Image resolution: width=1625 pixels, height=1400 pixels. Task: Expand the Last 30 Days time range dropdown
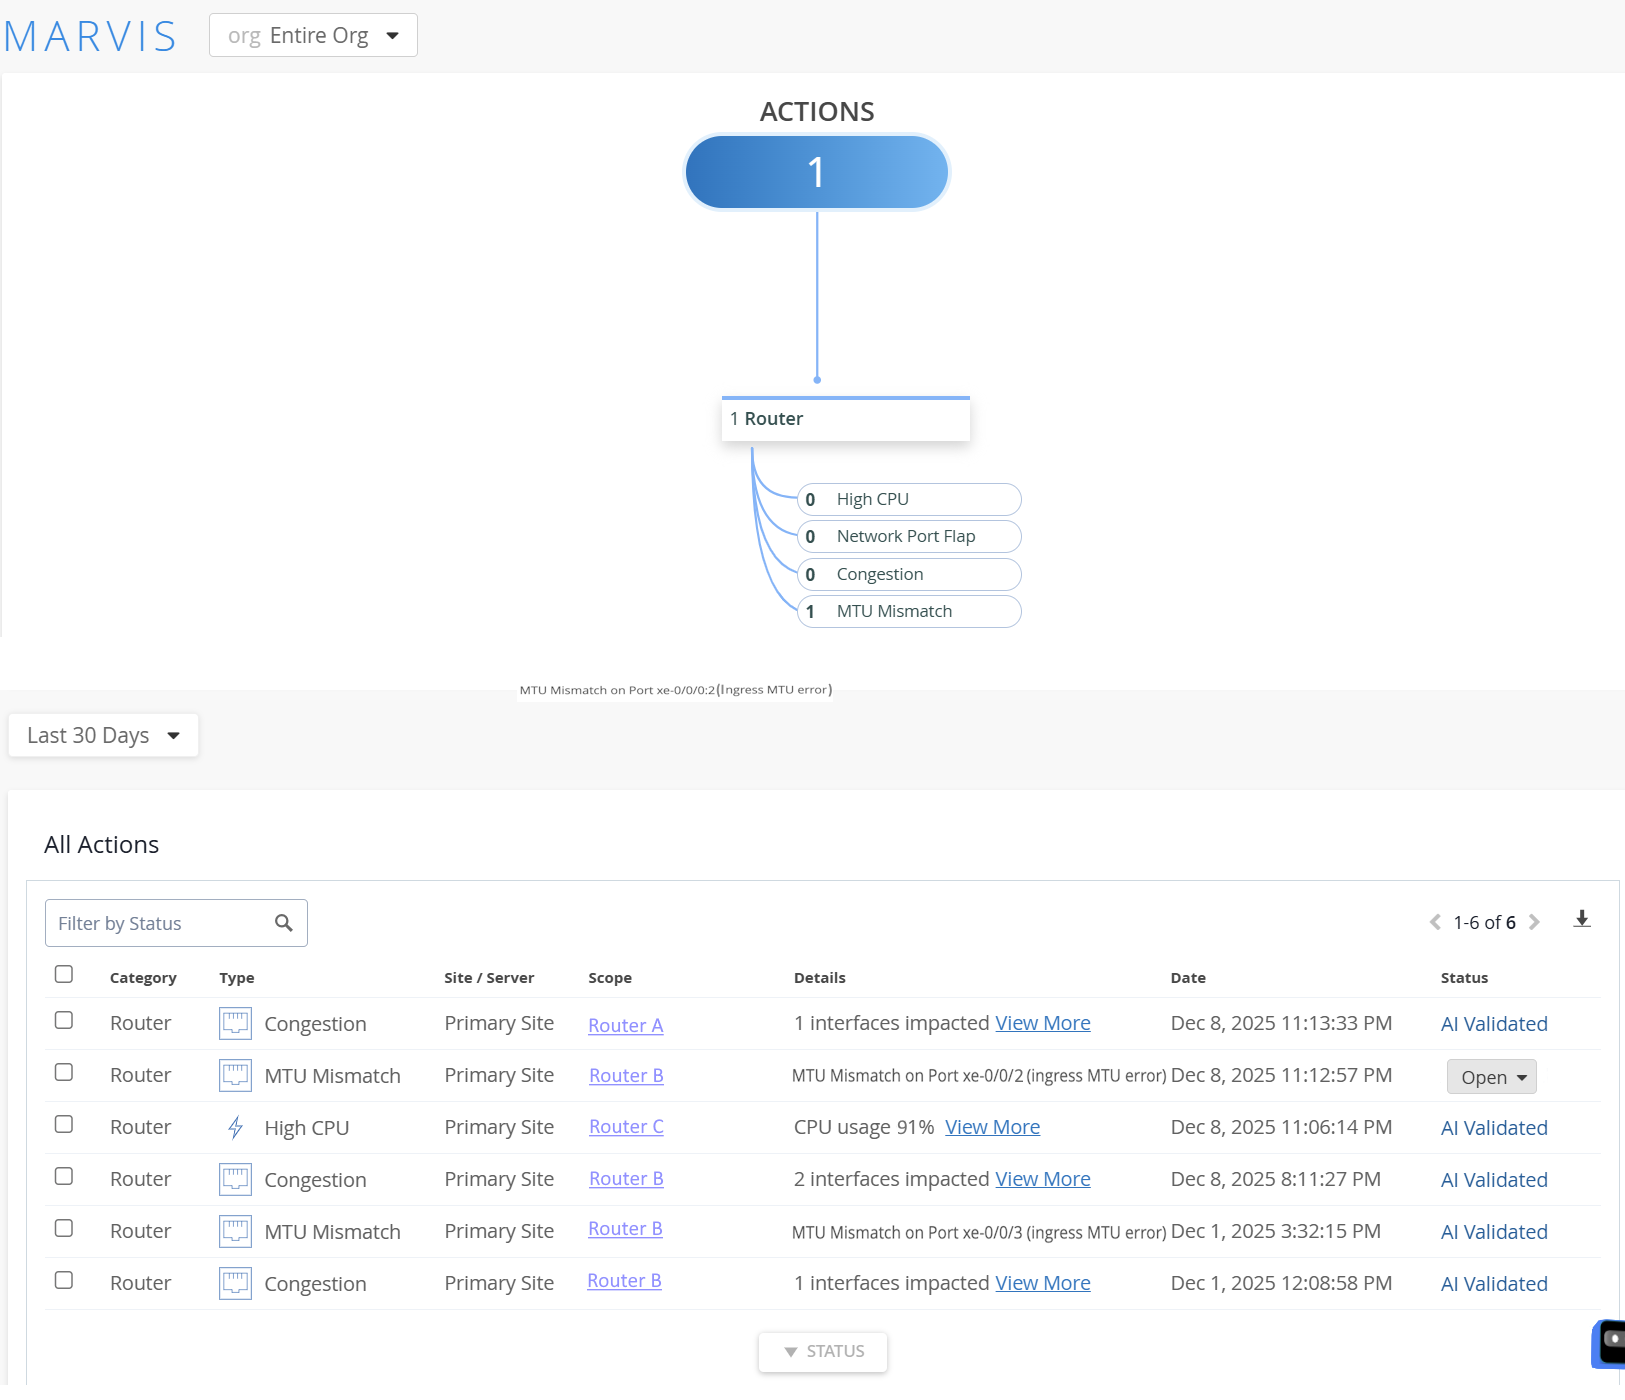click(x=103, y=736)
